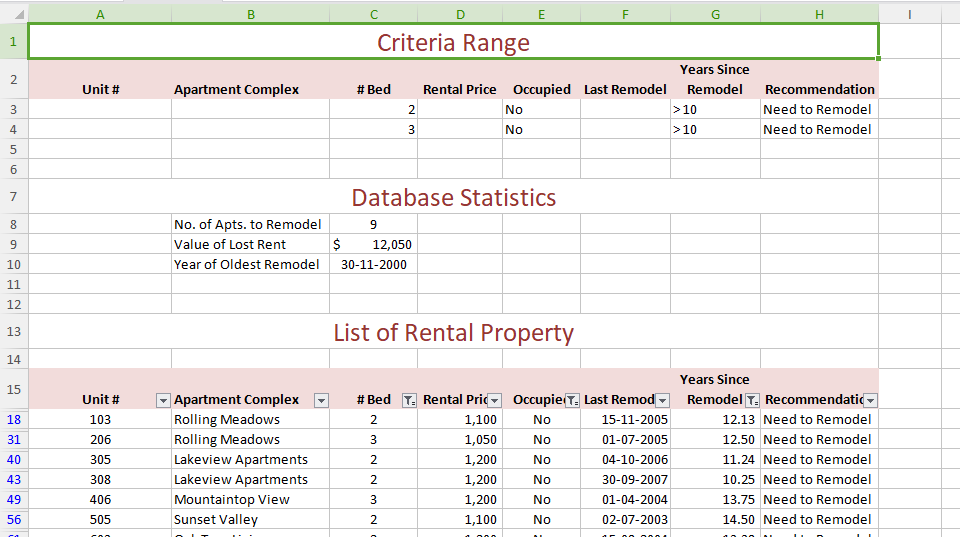Open the active filter on # Bed column

click(x=408, y=400)
